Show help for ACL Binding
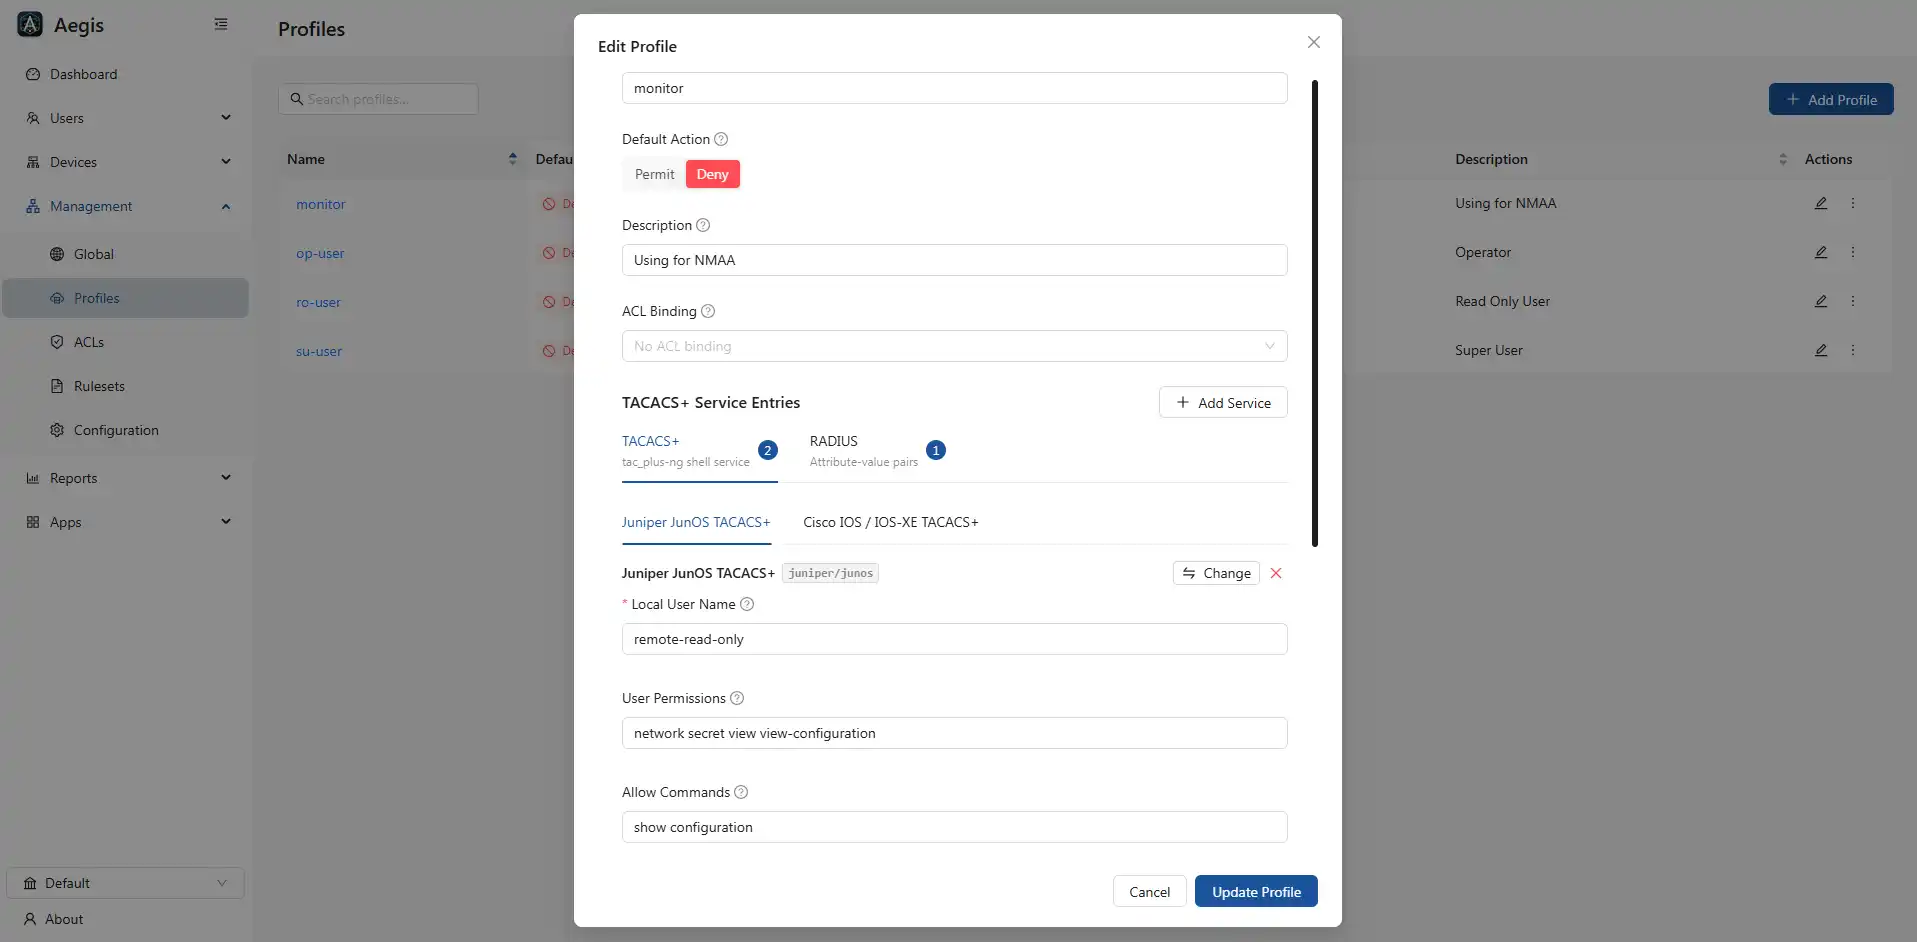Image resolution: width=1917 pixels, height=942 pixels. click(708, 311)
